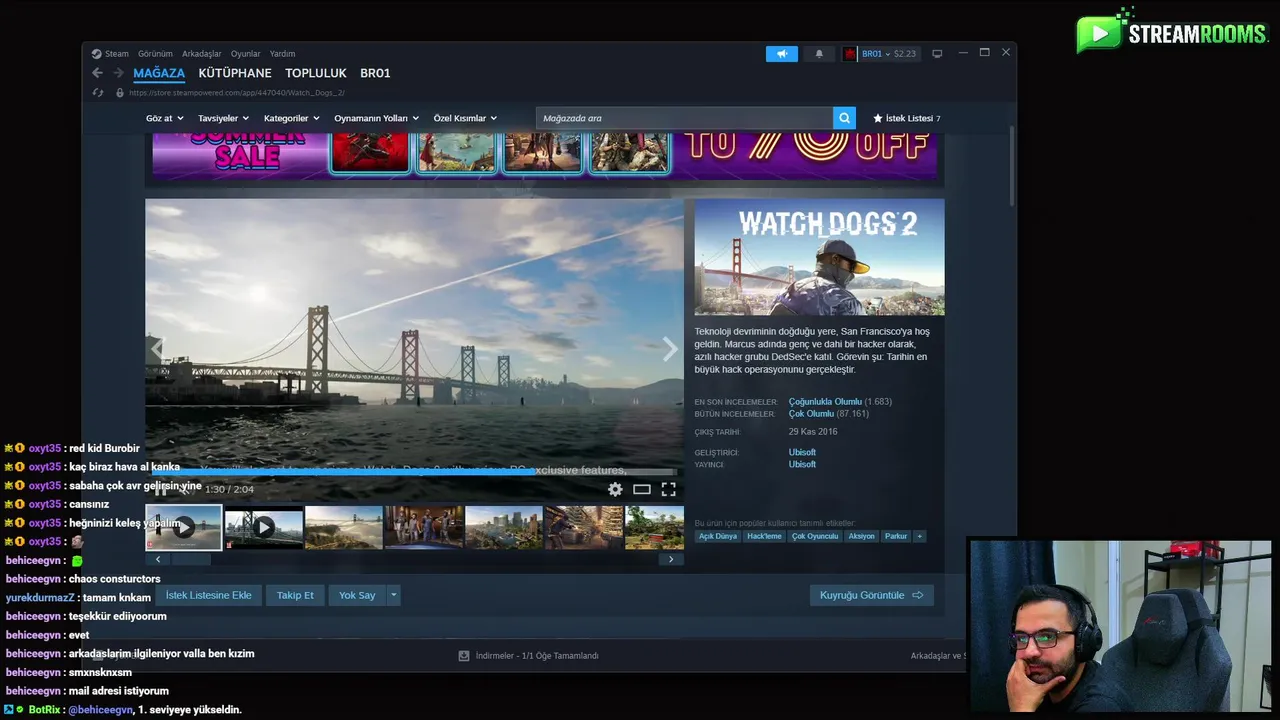Select the Aksiyon tag

point(861,536)
